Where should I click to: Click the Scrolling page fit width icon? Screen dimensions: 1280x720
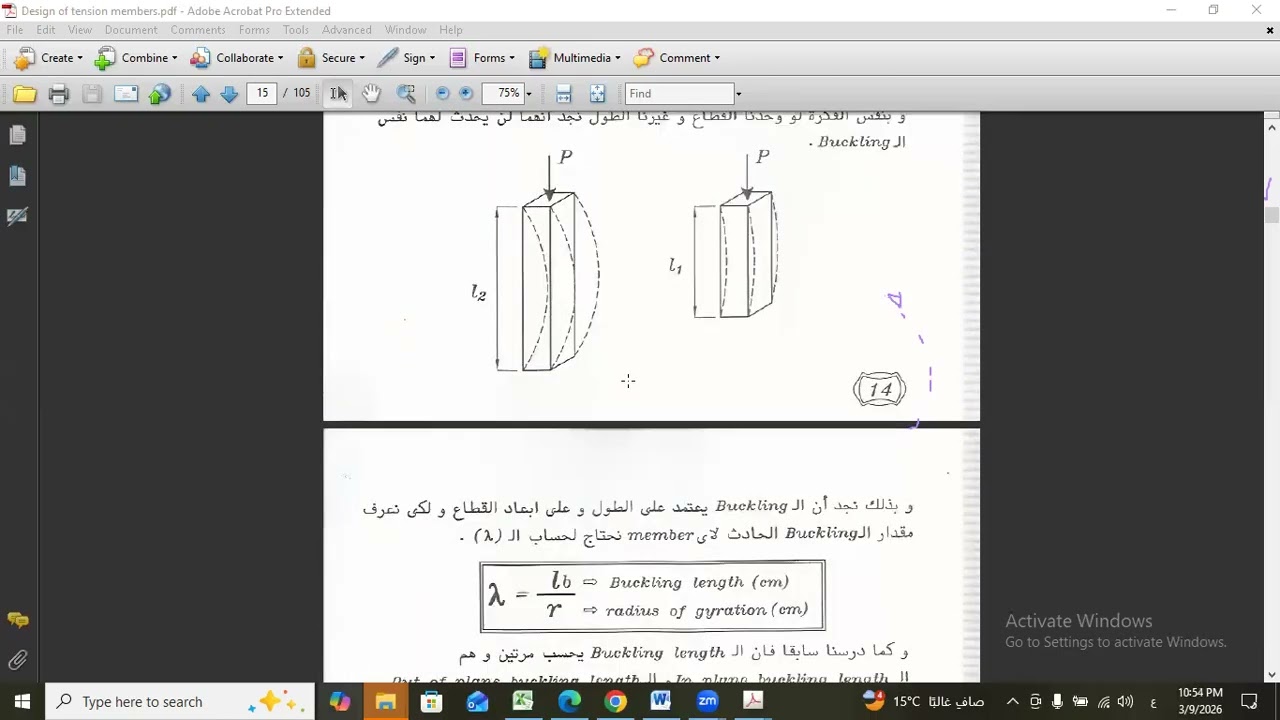(564, 94)
